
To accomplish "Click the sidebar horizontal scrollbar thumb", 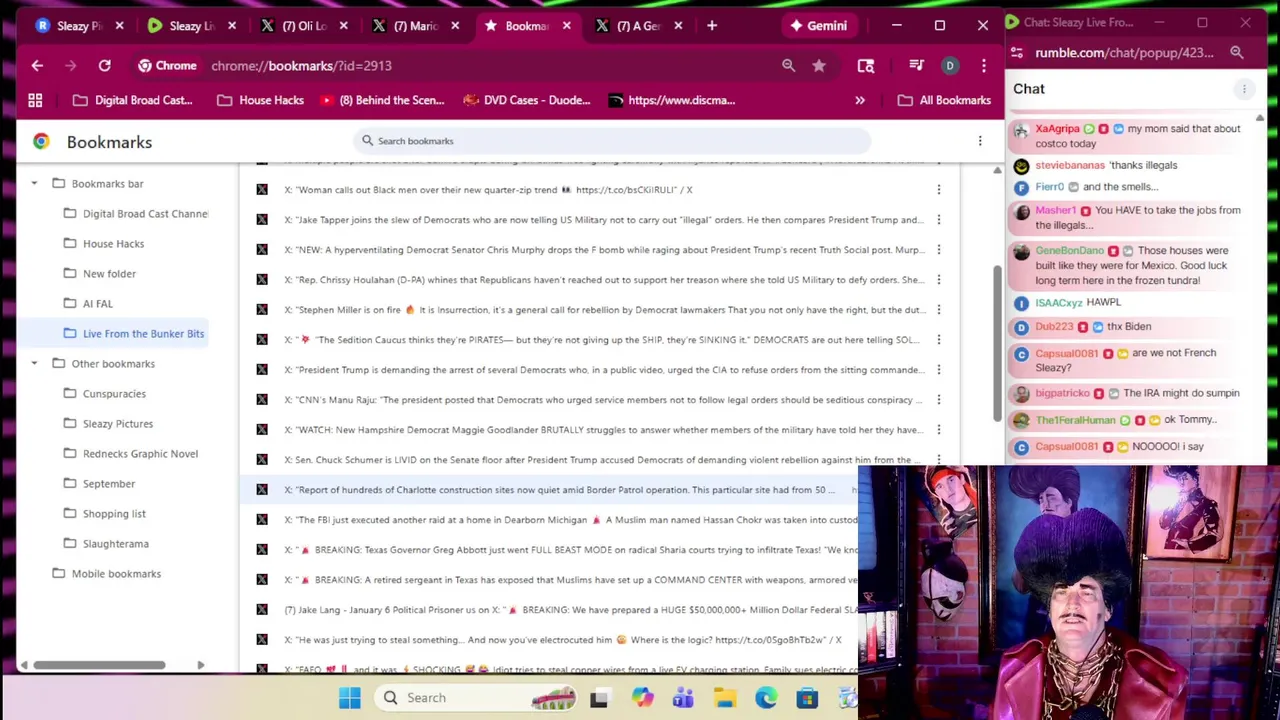I will coord(99,665).
